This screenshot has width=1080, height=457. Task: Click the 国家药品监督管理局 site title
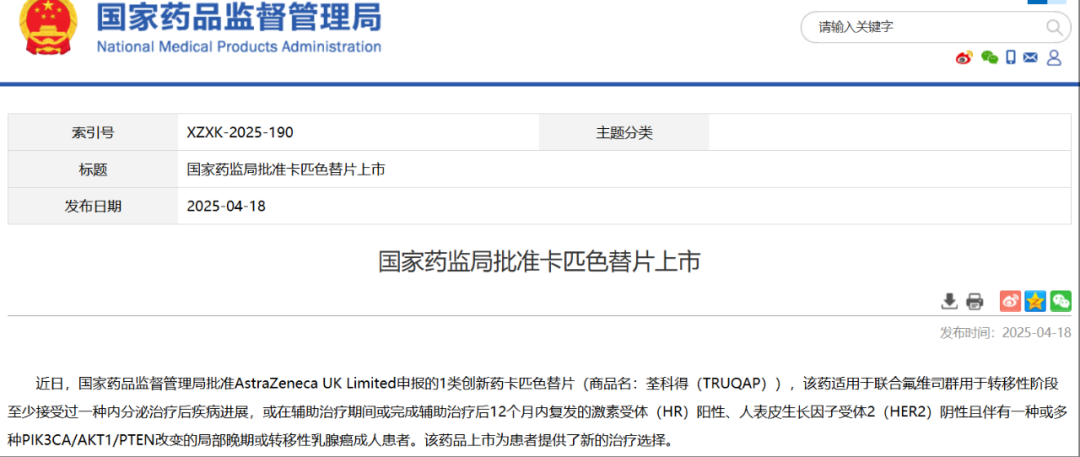(238, 17)
